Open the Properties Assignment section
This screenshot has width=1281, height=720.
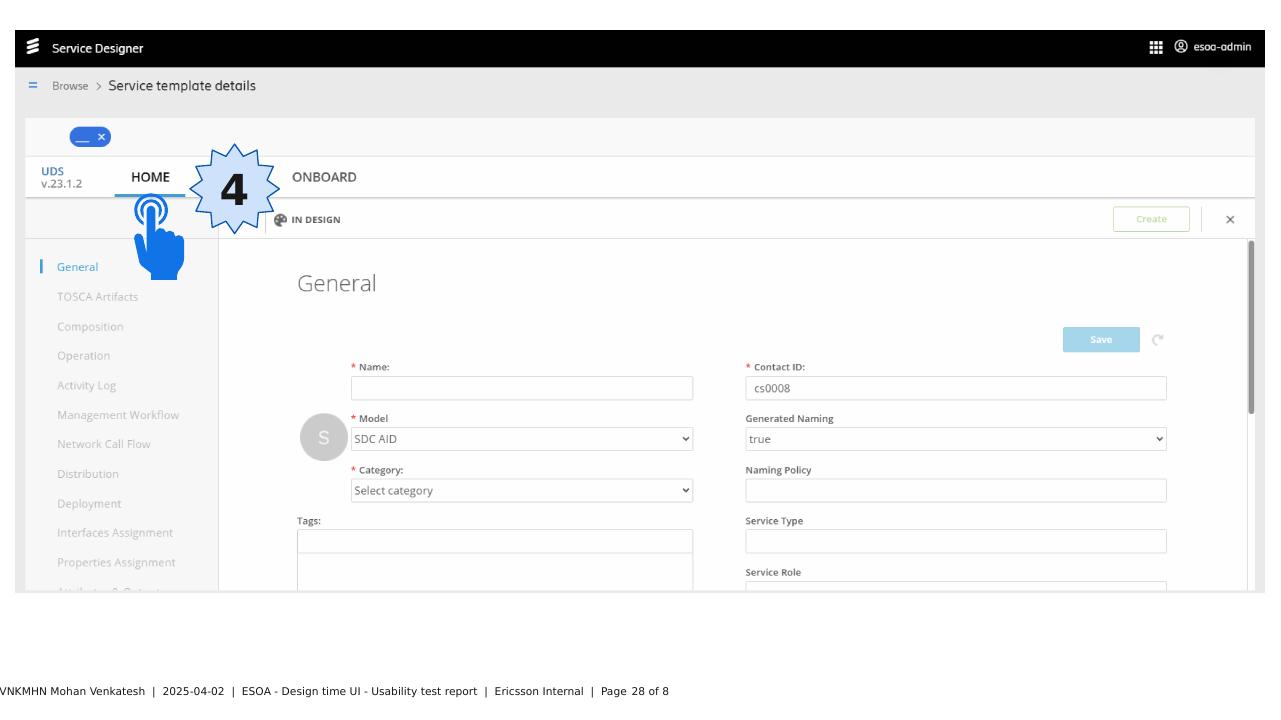tap(116, 563)
